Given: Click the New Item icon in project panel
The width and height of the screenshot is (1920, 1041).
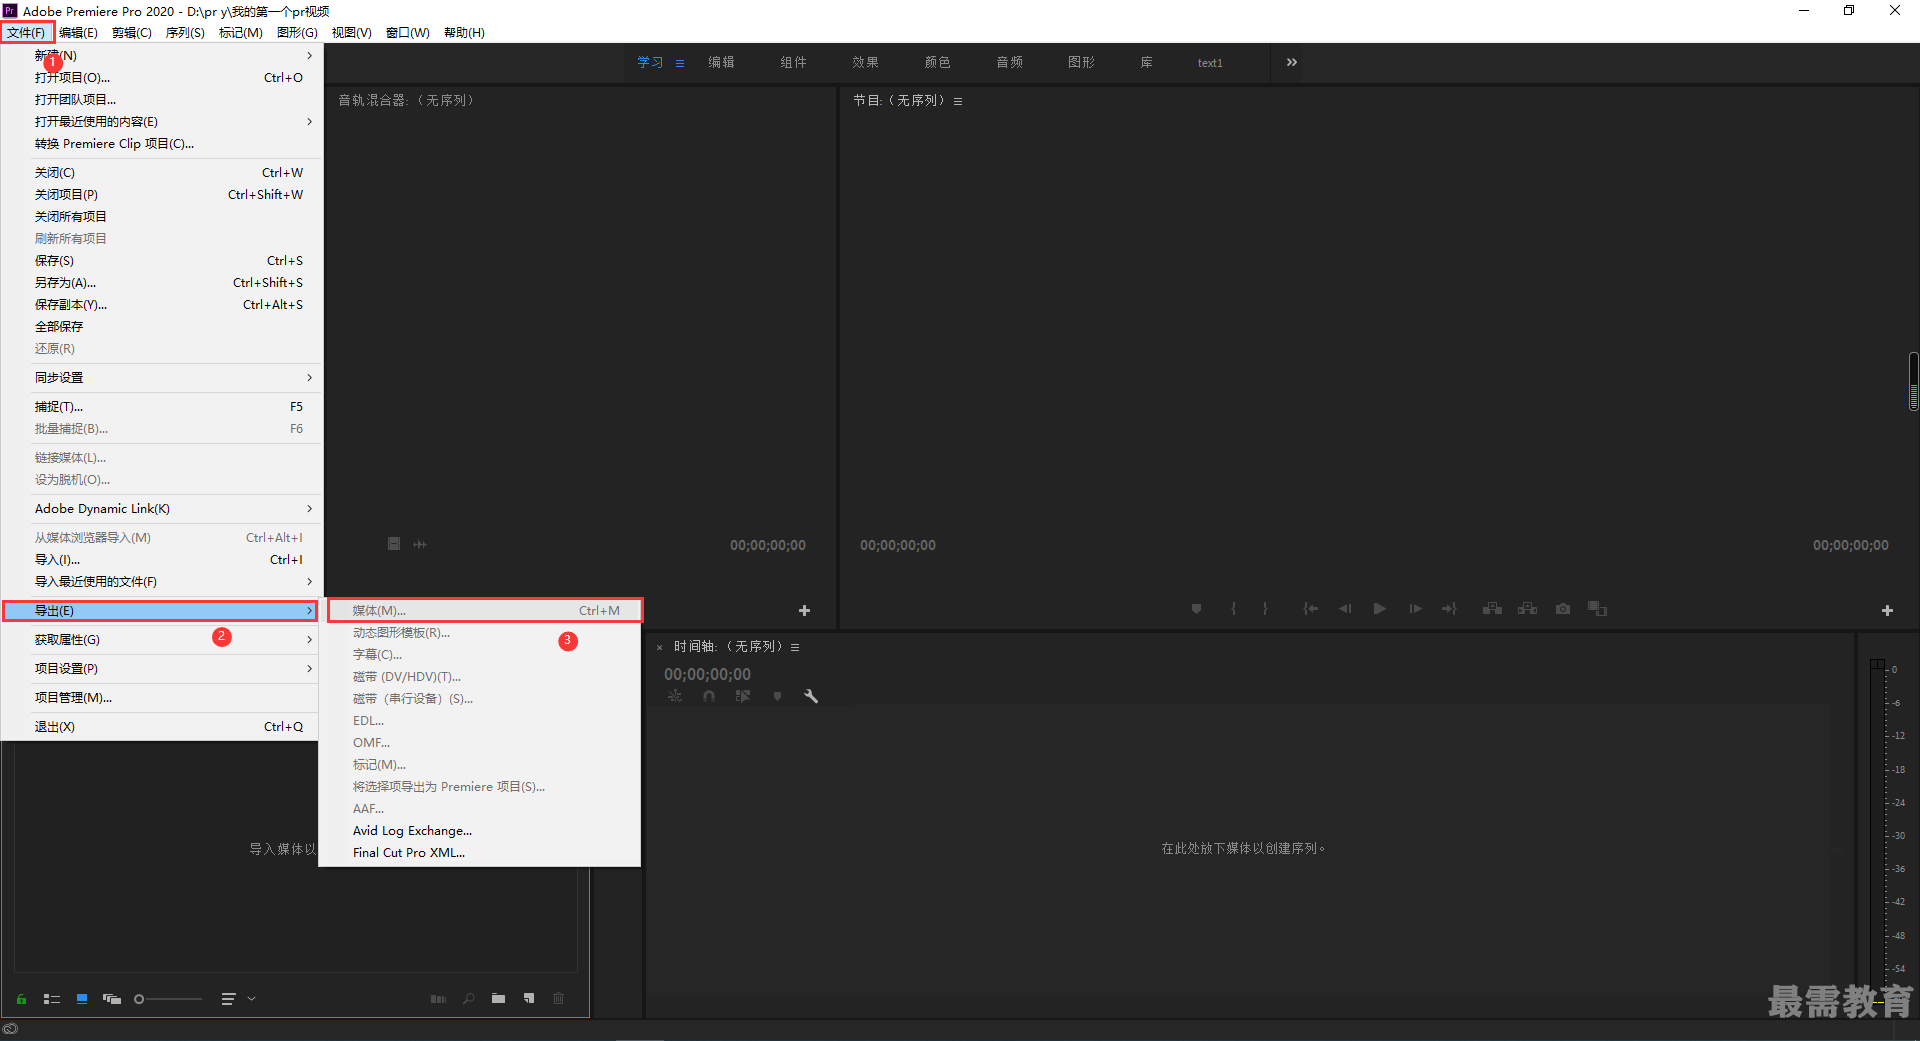Looking at the screenshot, I should point(529,999).
